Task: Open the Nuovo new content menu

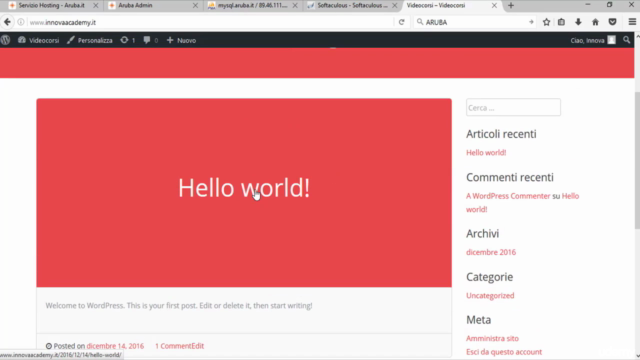Action: point(181,40)
